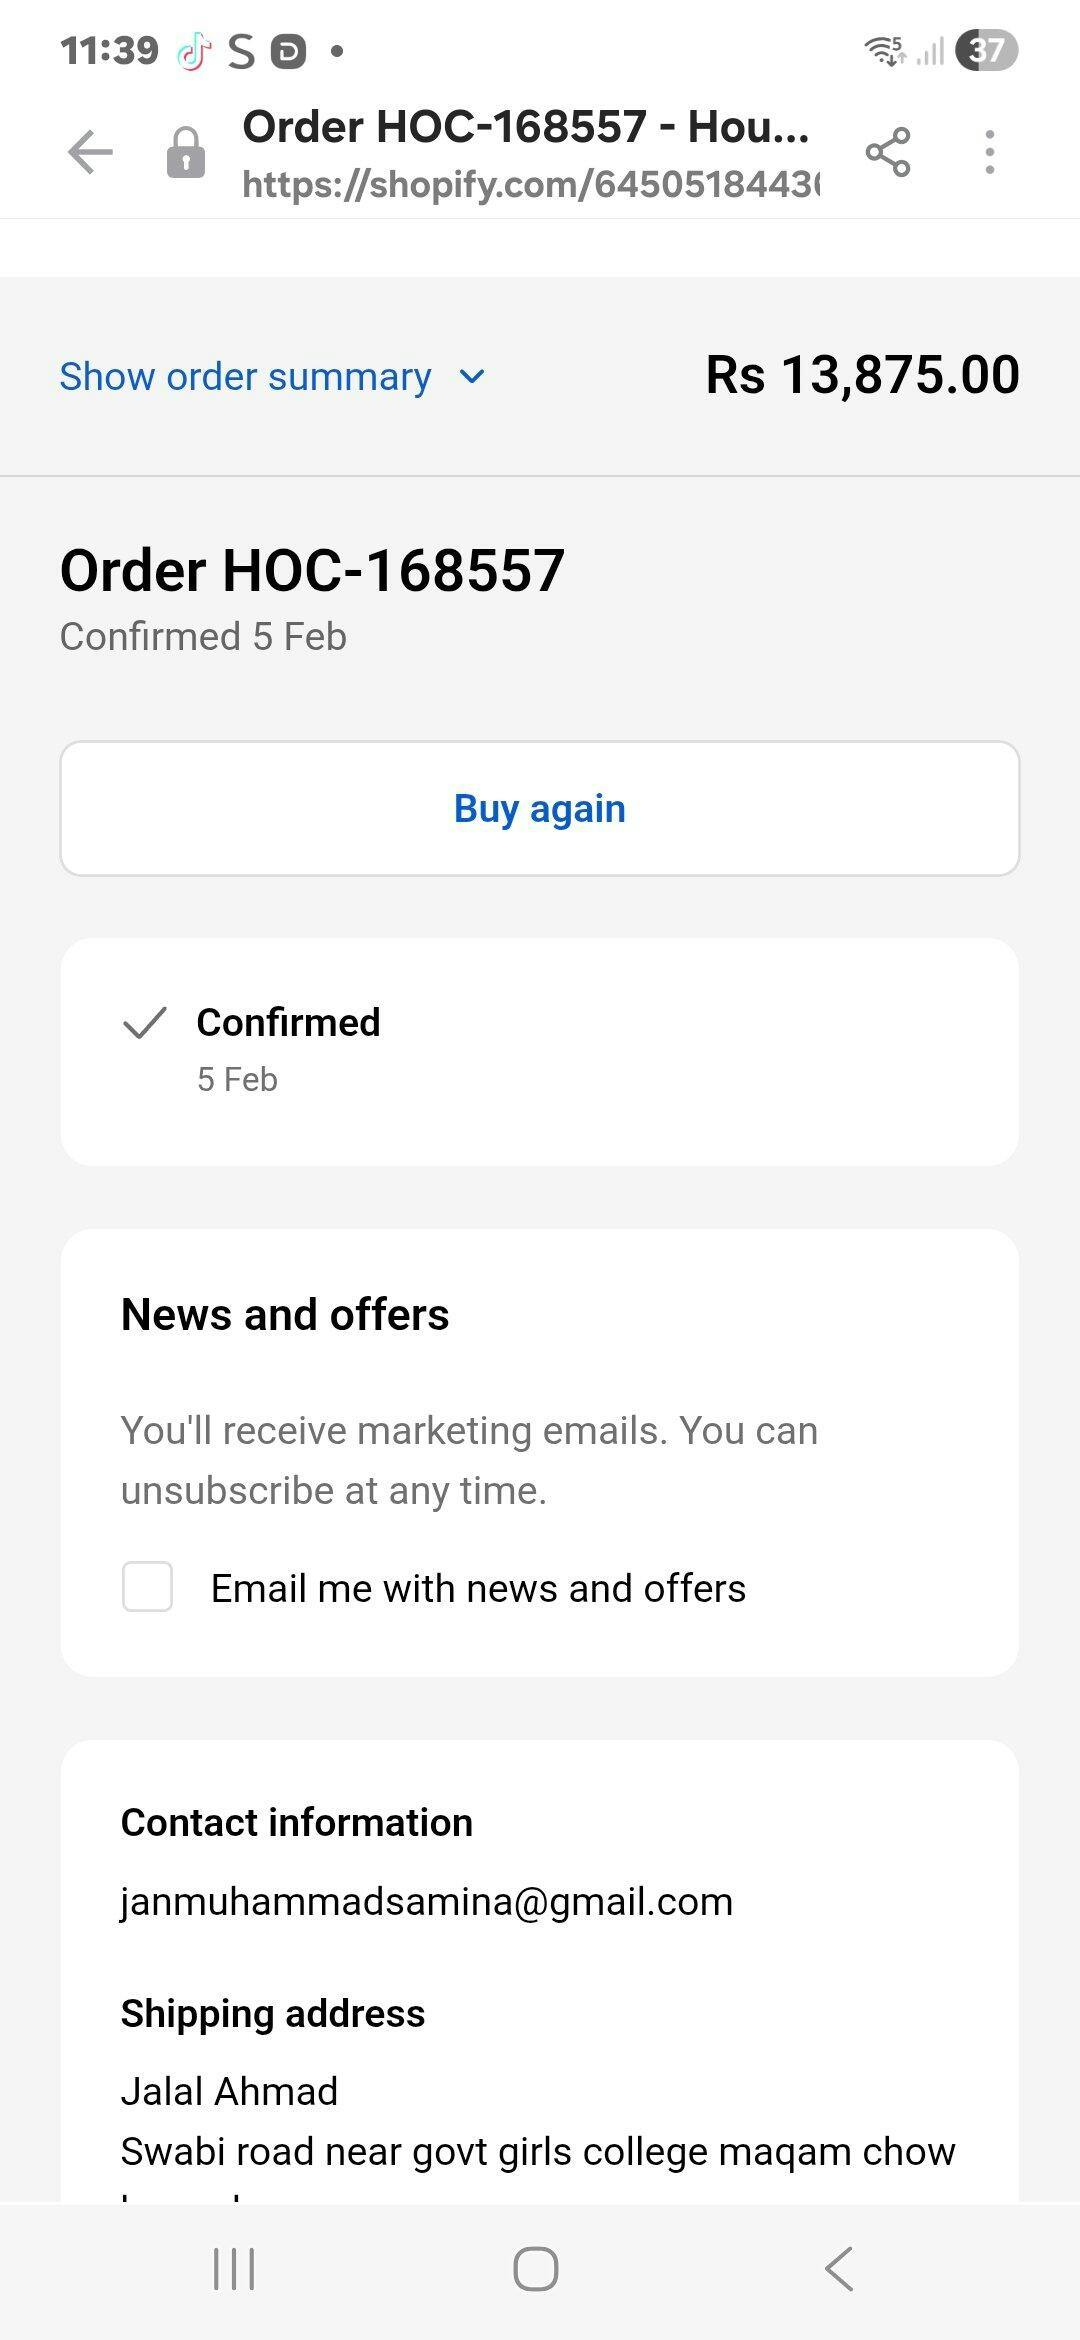The height and width of the screenshot is (2340, 1080).
Task: Tap the clock in the status bar
Action: point(109,50)
